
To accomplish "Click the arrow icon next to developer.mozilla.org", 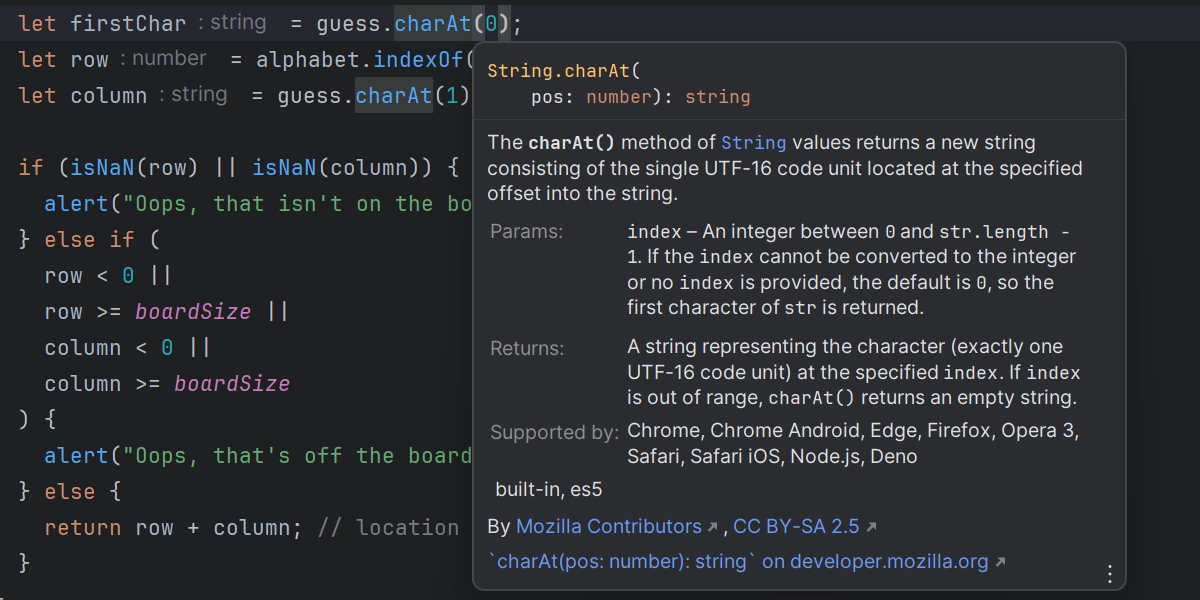I will coord(999,560).
